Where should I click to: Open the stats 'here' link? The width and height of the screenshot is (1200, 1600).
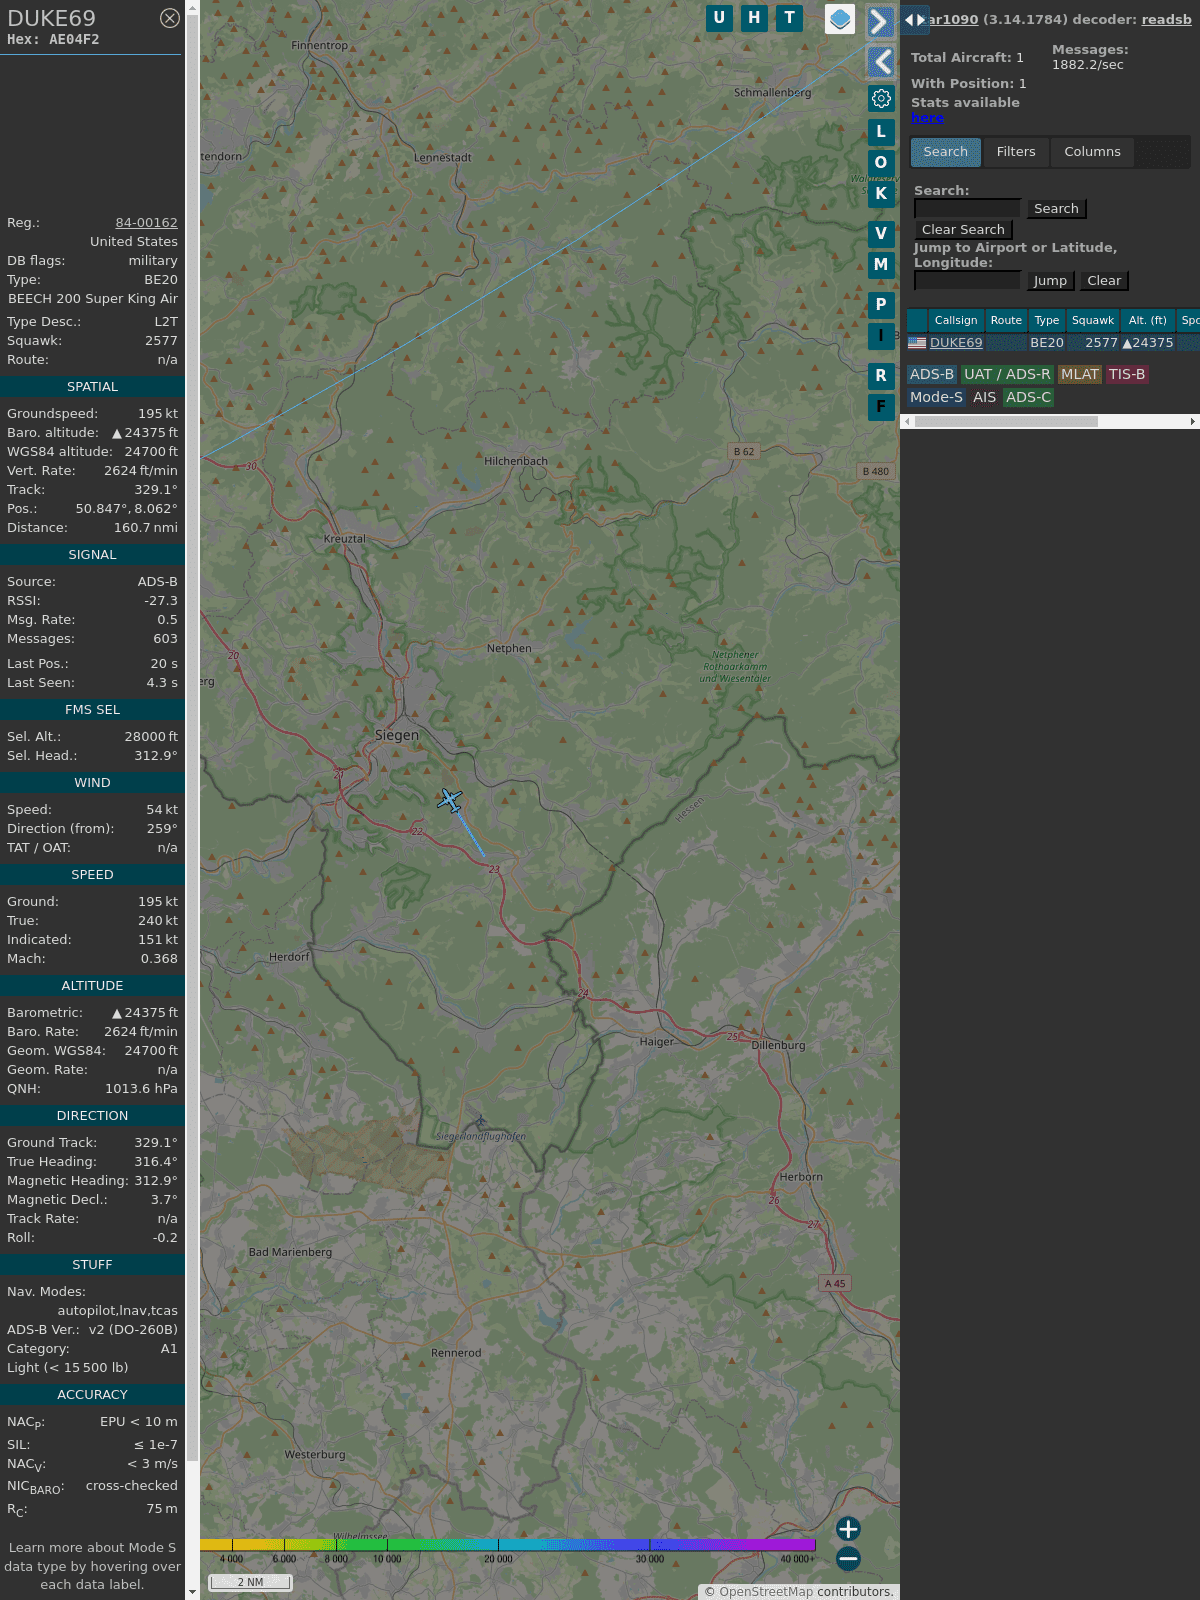927,118
